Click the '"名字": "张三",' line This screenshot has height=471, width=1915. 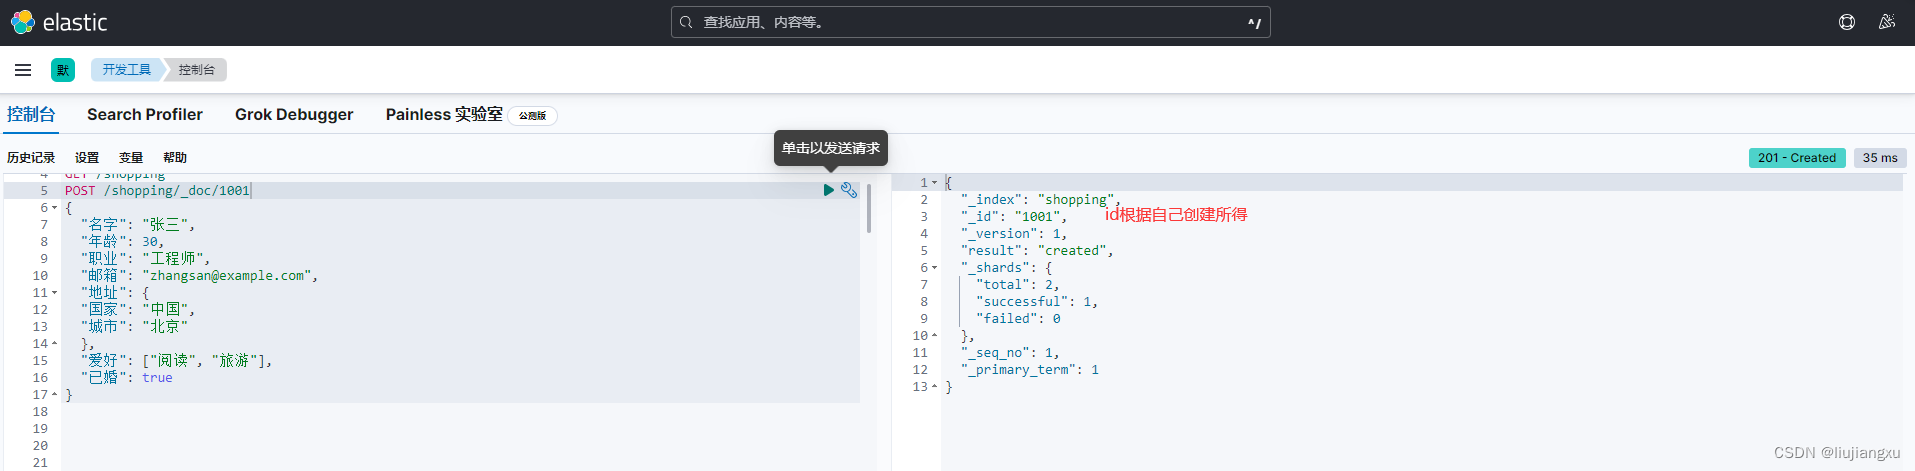tap(138, 225)
